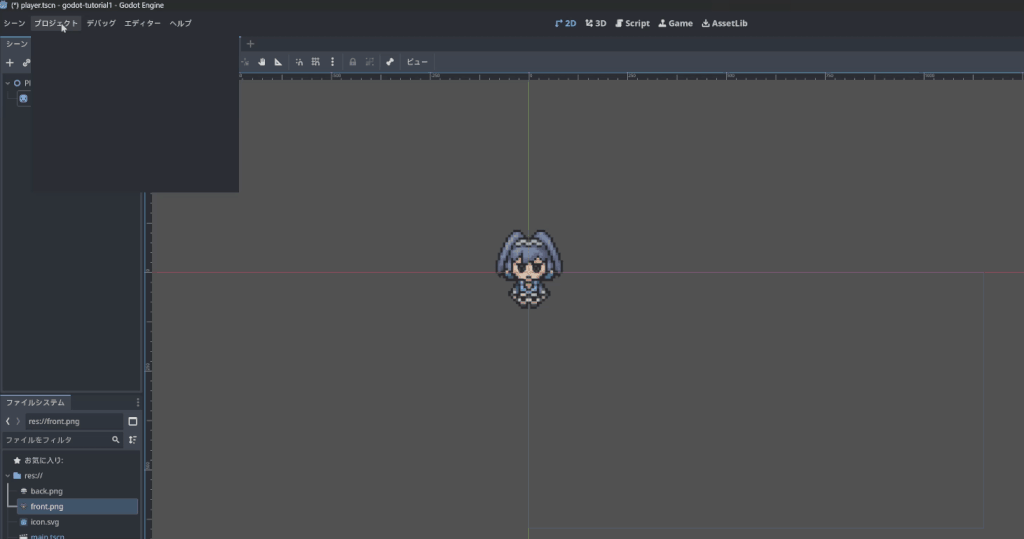Group the selected node's children
This screenshot has height=539, width=1024.
click(370, 62)
